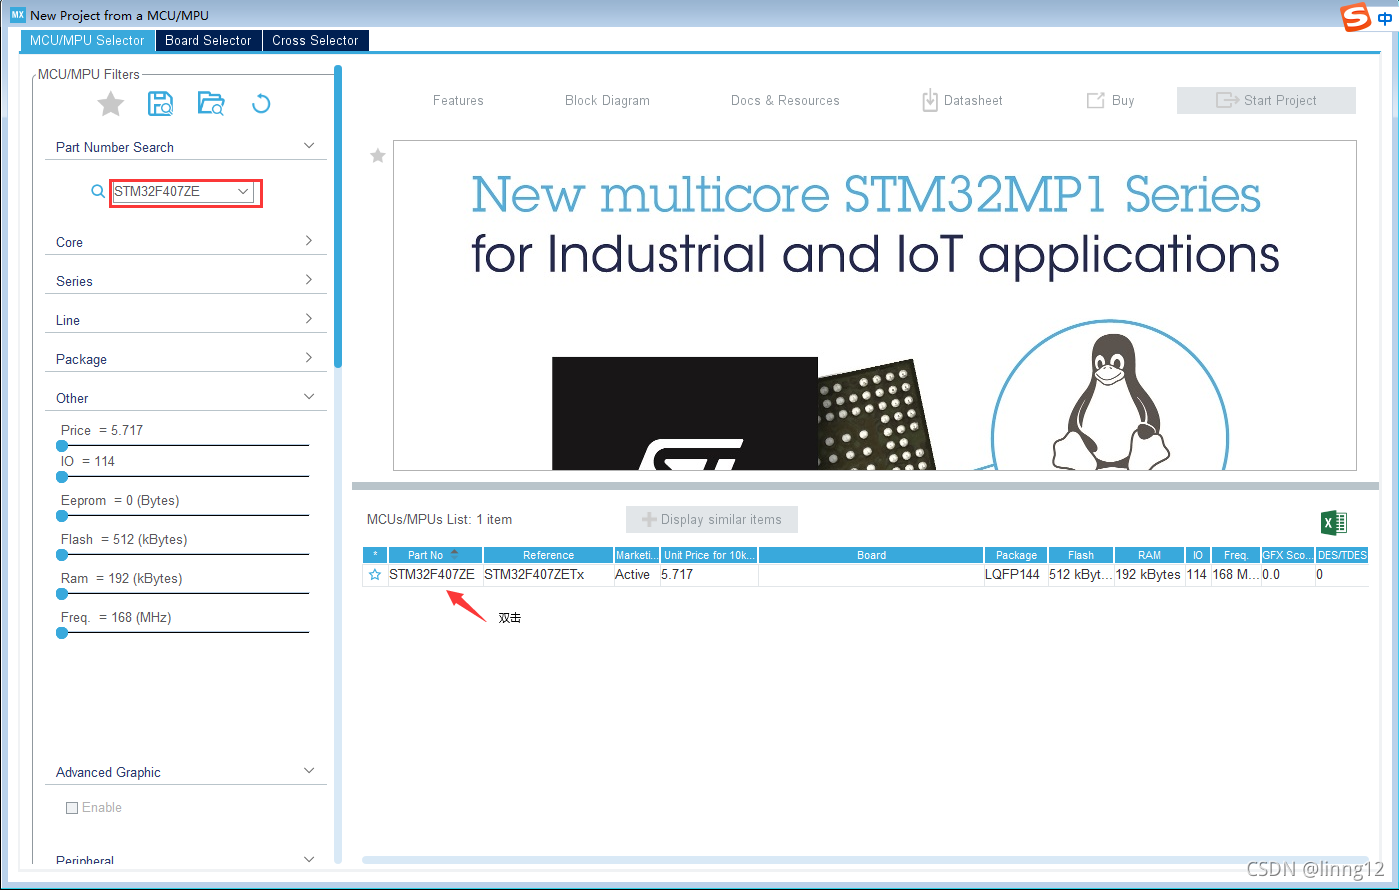1399x890 pixels.
Task: Toggle the Peripheral section chevron
Action: coord(309,859)
